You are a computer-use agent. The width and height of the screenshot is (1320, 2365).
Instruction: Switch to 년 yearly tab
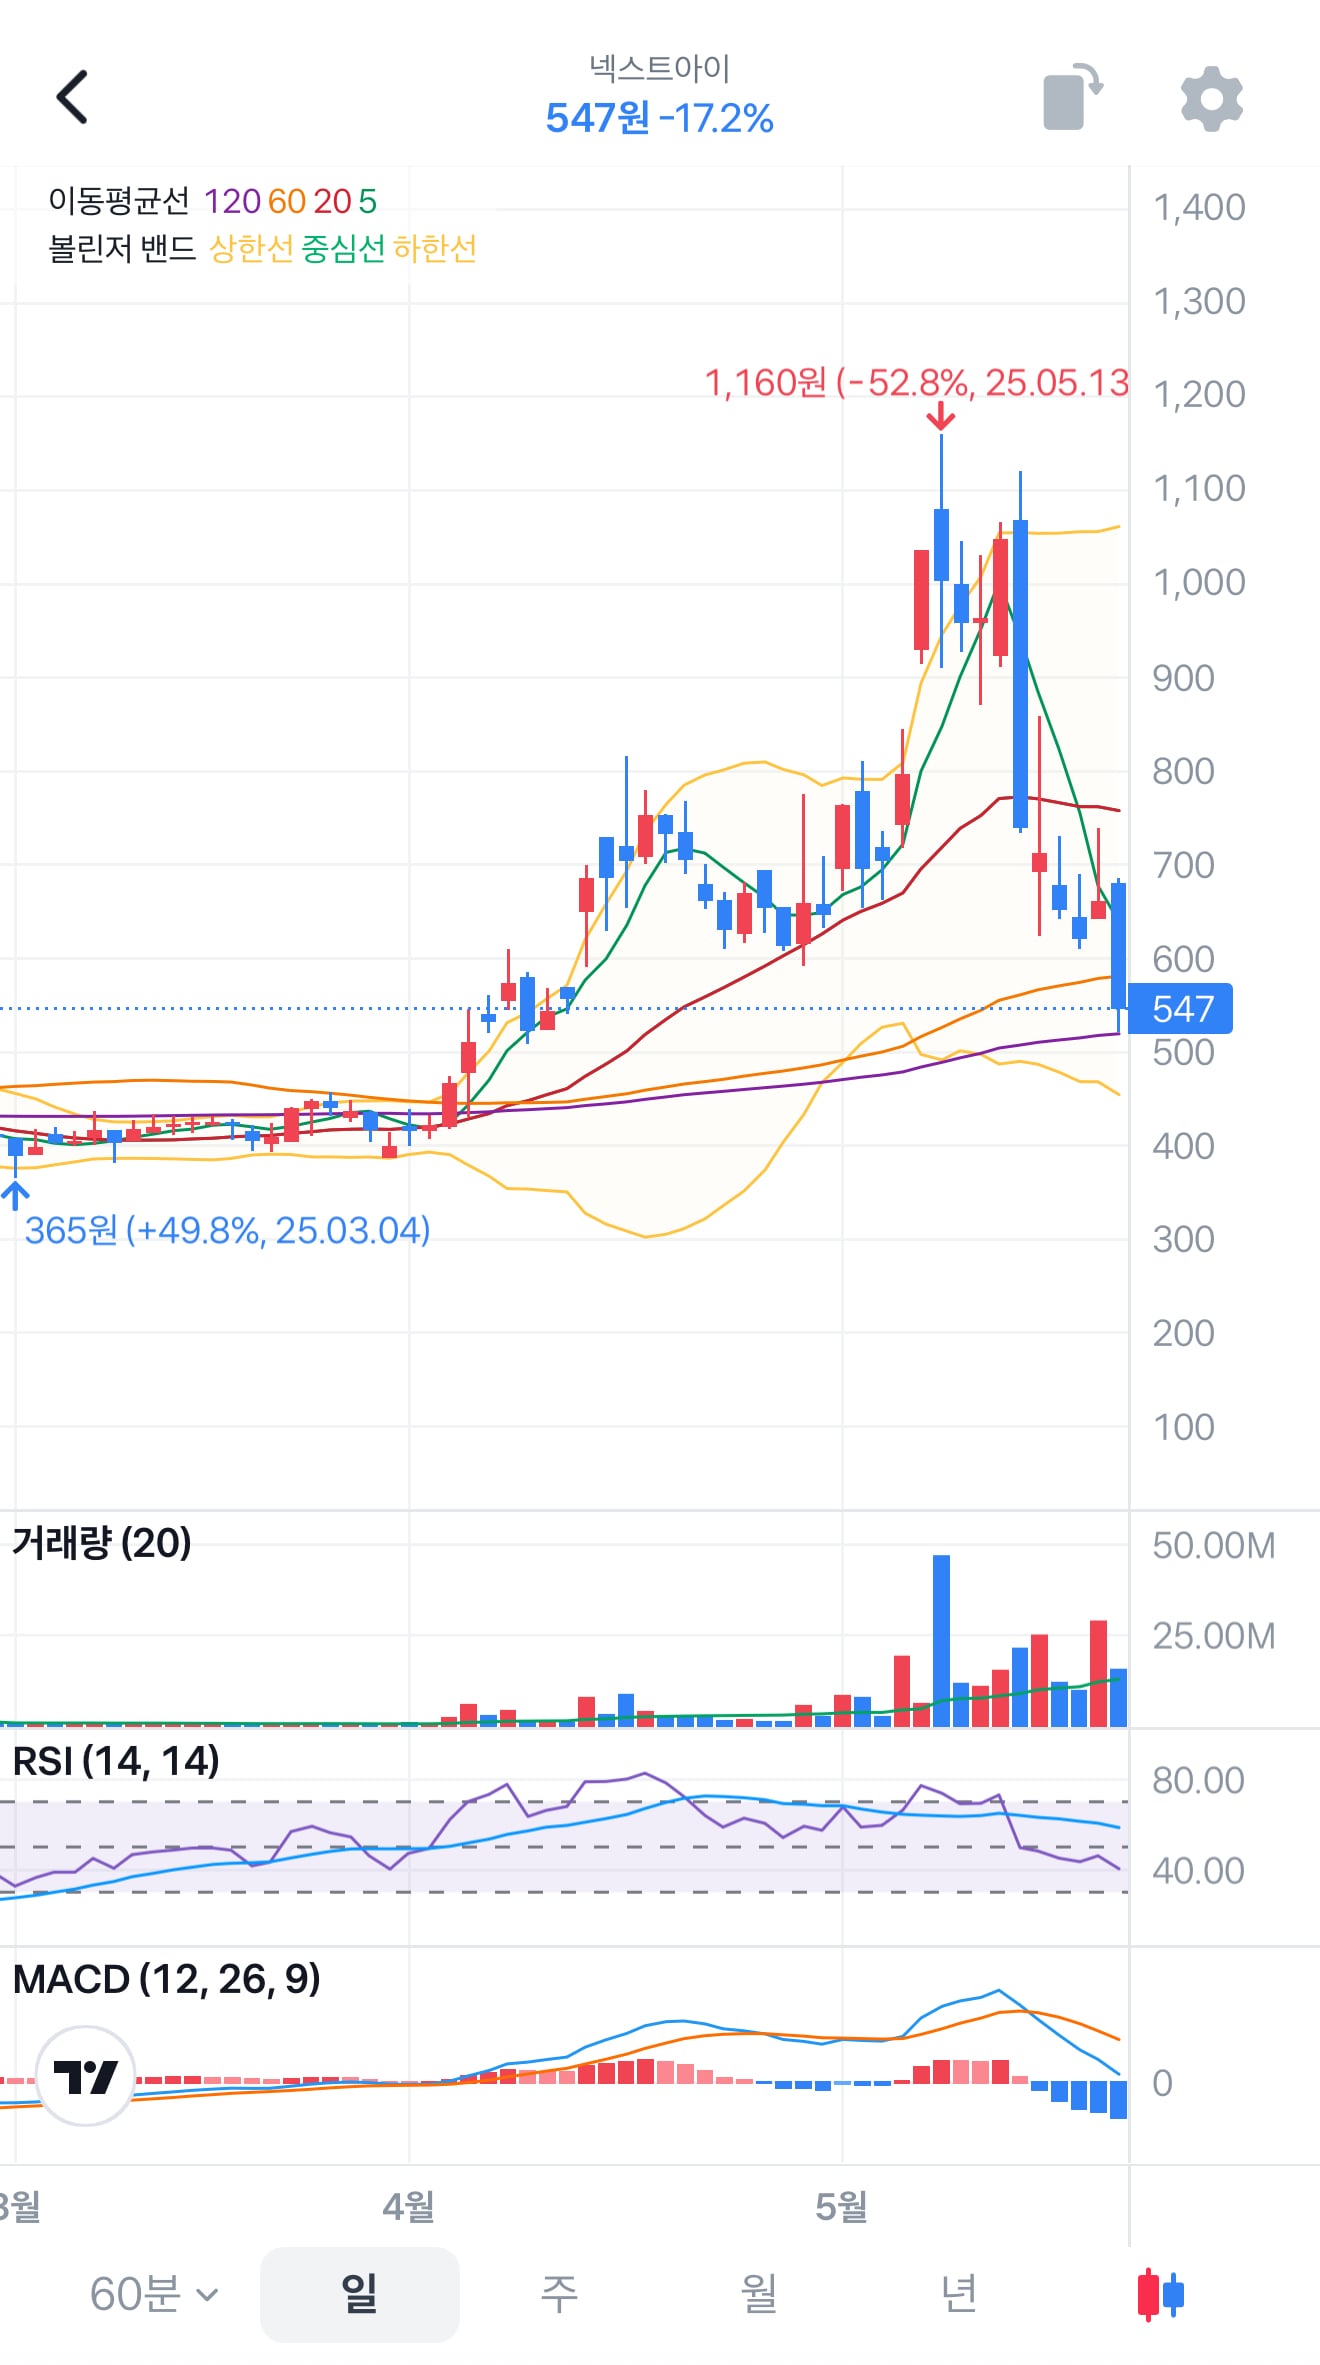(x=959, y=2293)
